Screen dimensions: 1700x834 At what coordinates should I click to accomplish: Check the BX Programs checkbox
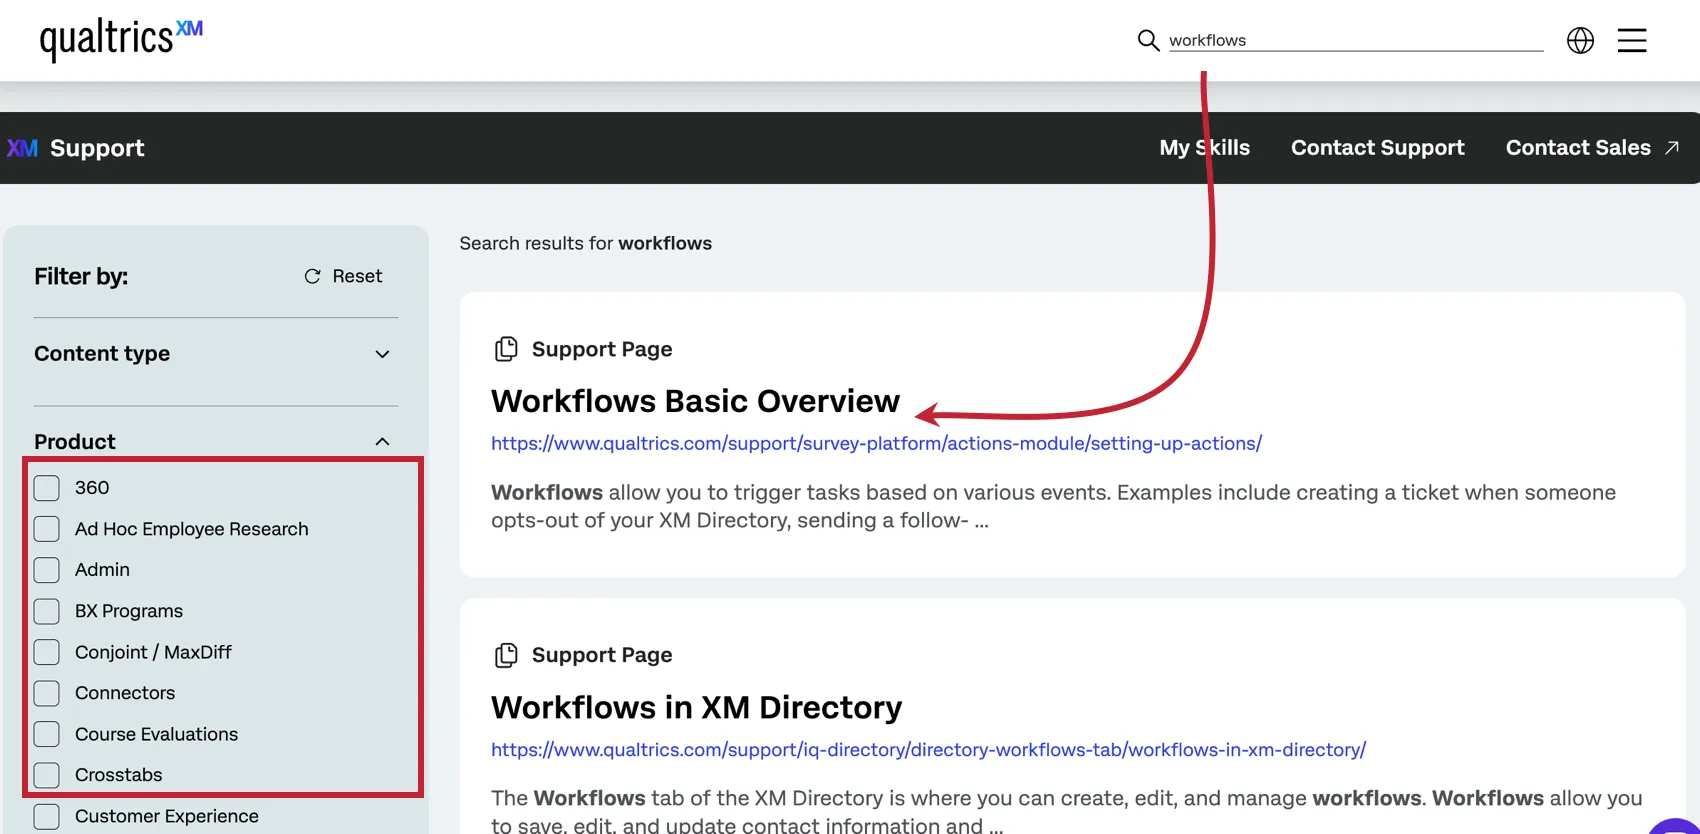47,611
